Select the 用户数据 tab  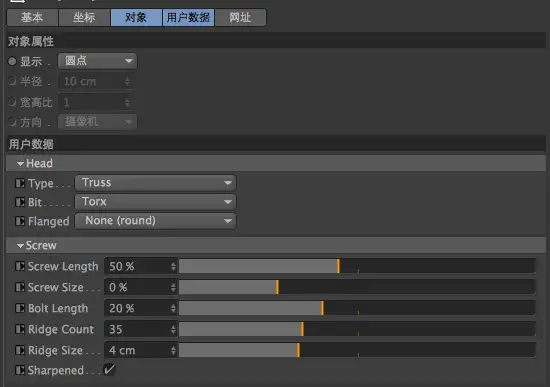[188, 18]
